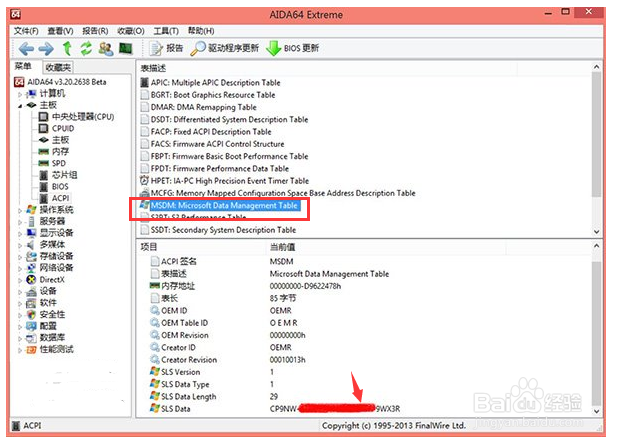Select AIDA64 v3.20.2638 Beta root node

pyautogui.click(x=60, y=82)
